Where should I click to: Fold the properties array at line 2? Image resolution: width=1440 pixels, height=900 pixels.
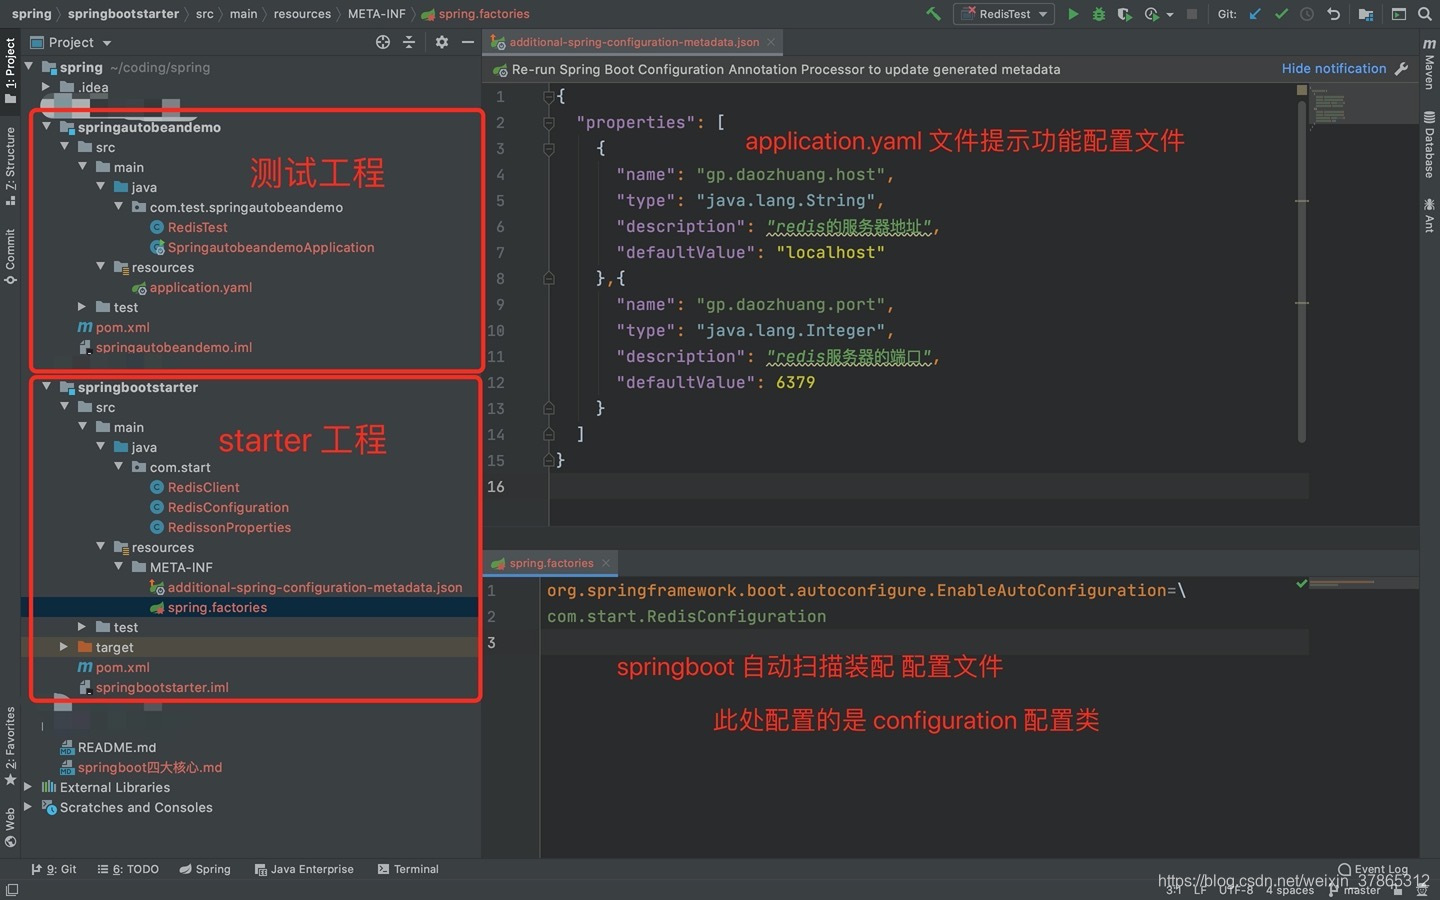548,122
